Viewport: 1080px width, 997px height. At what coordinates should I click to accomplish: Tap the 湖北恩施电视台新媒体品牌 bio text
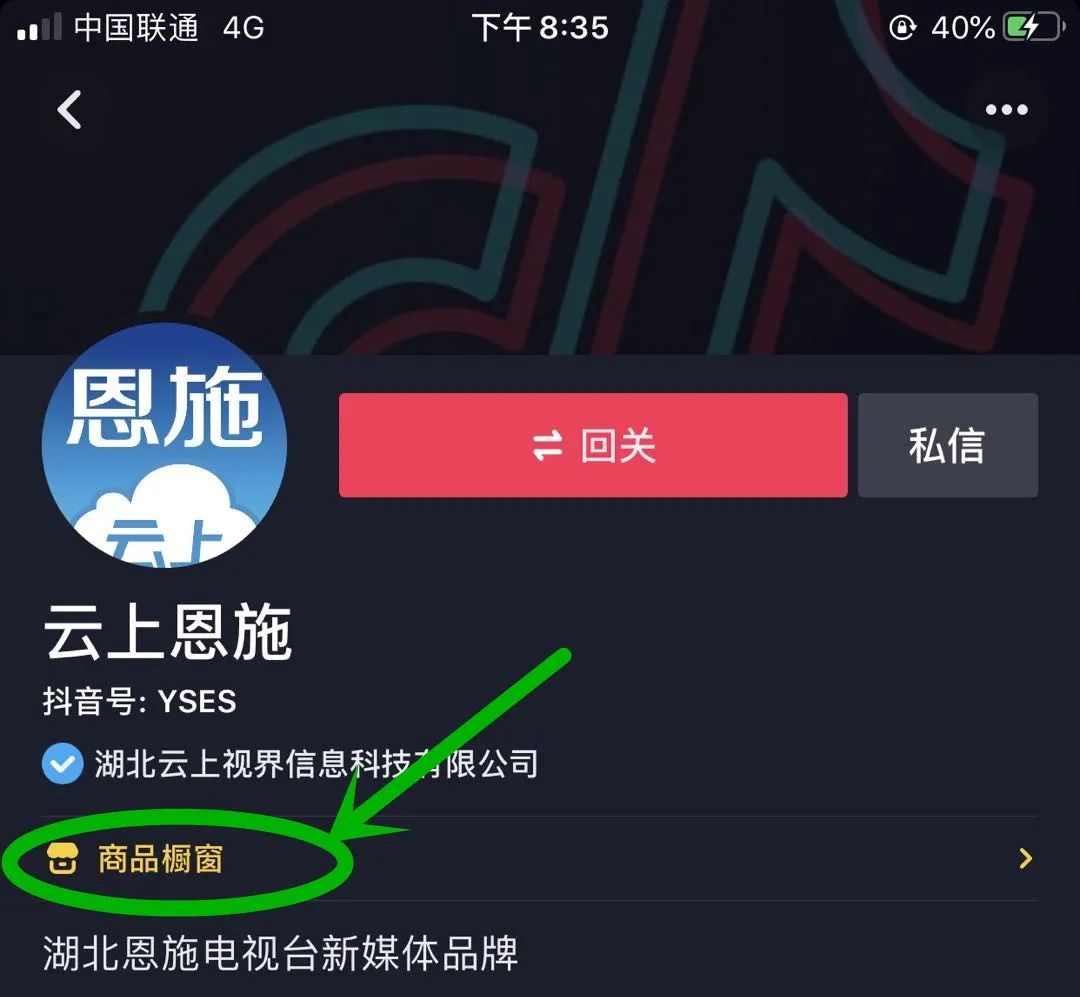280,954
